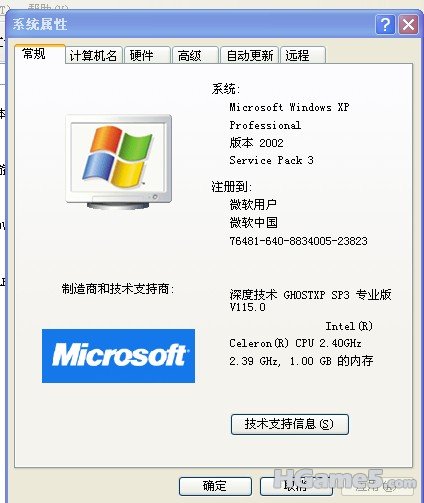Click the blue Microsoft logo image
Image resolution: width=424 pixels, height=503 pixels.
pos(118,356)
